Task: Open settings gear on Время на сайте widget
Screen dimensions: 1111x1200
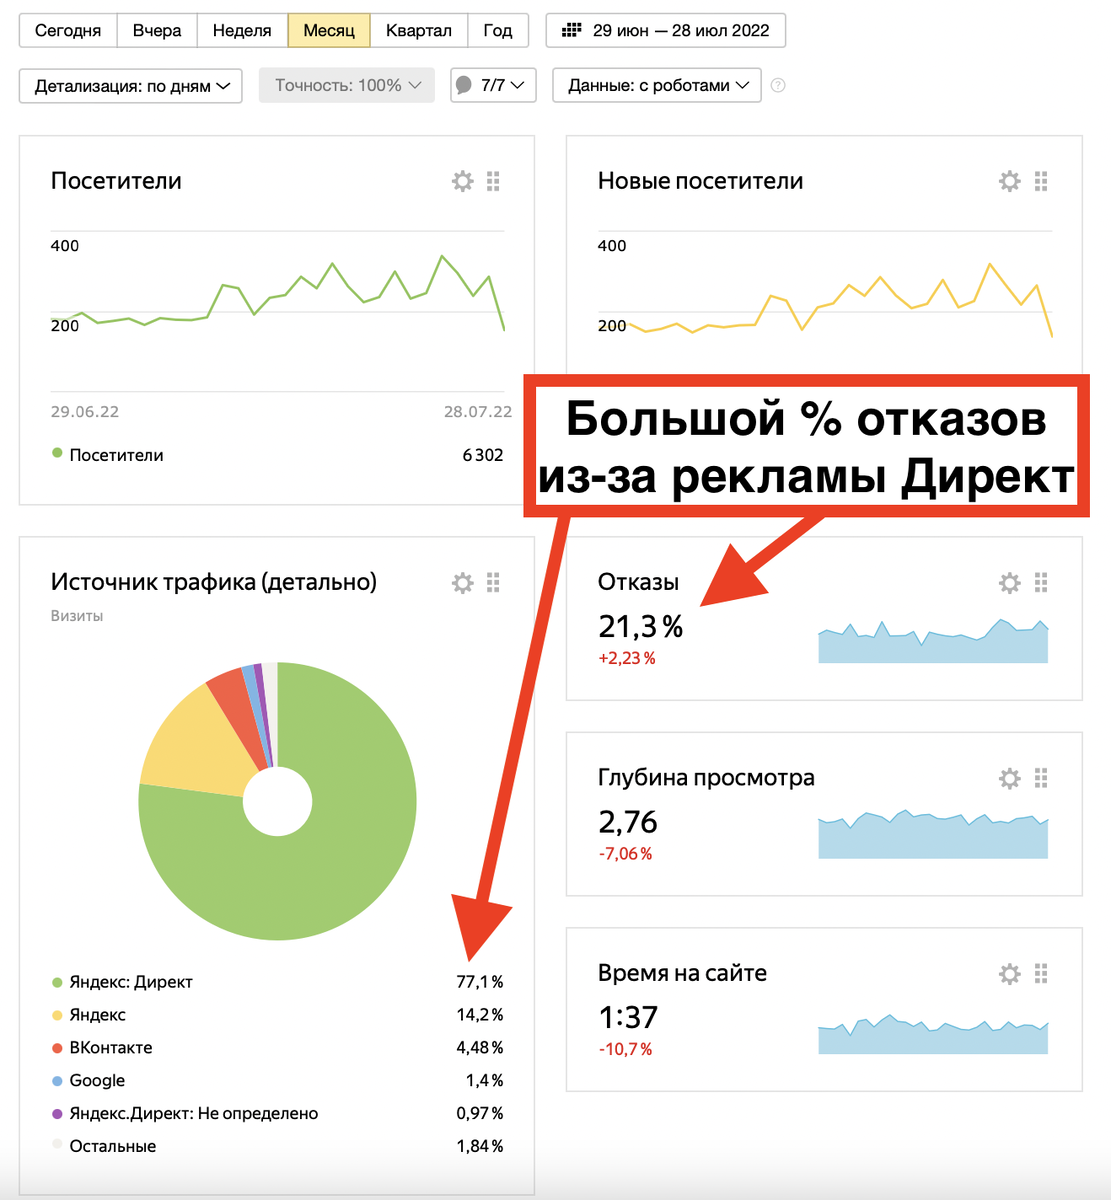Action: (x=1009, y=973)
